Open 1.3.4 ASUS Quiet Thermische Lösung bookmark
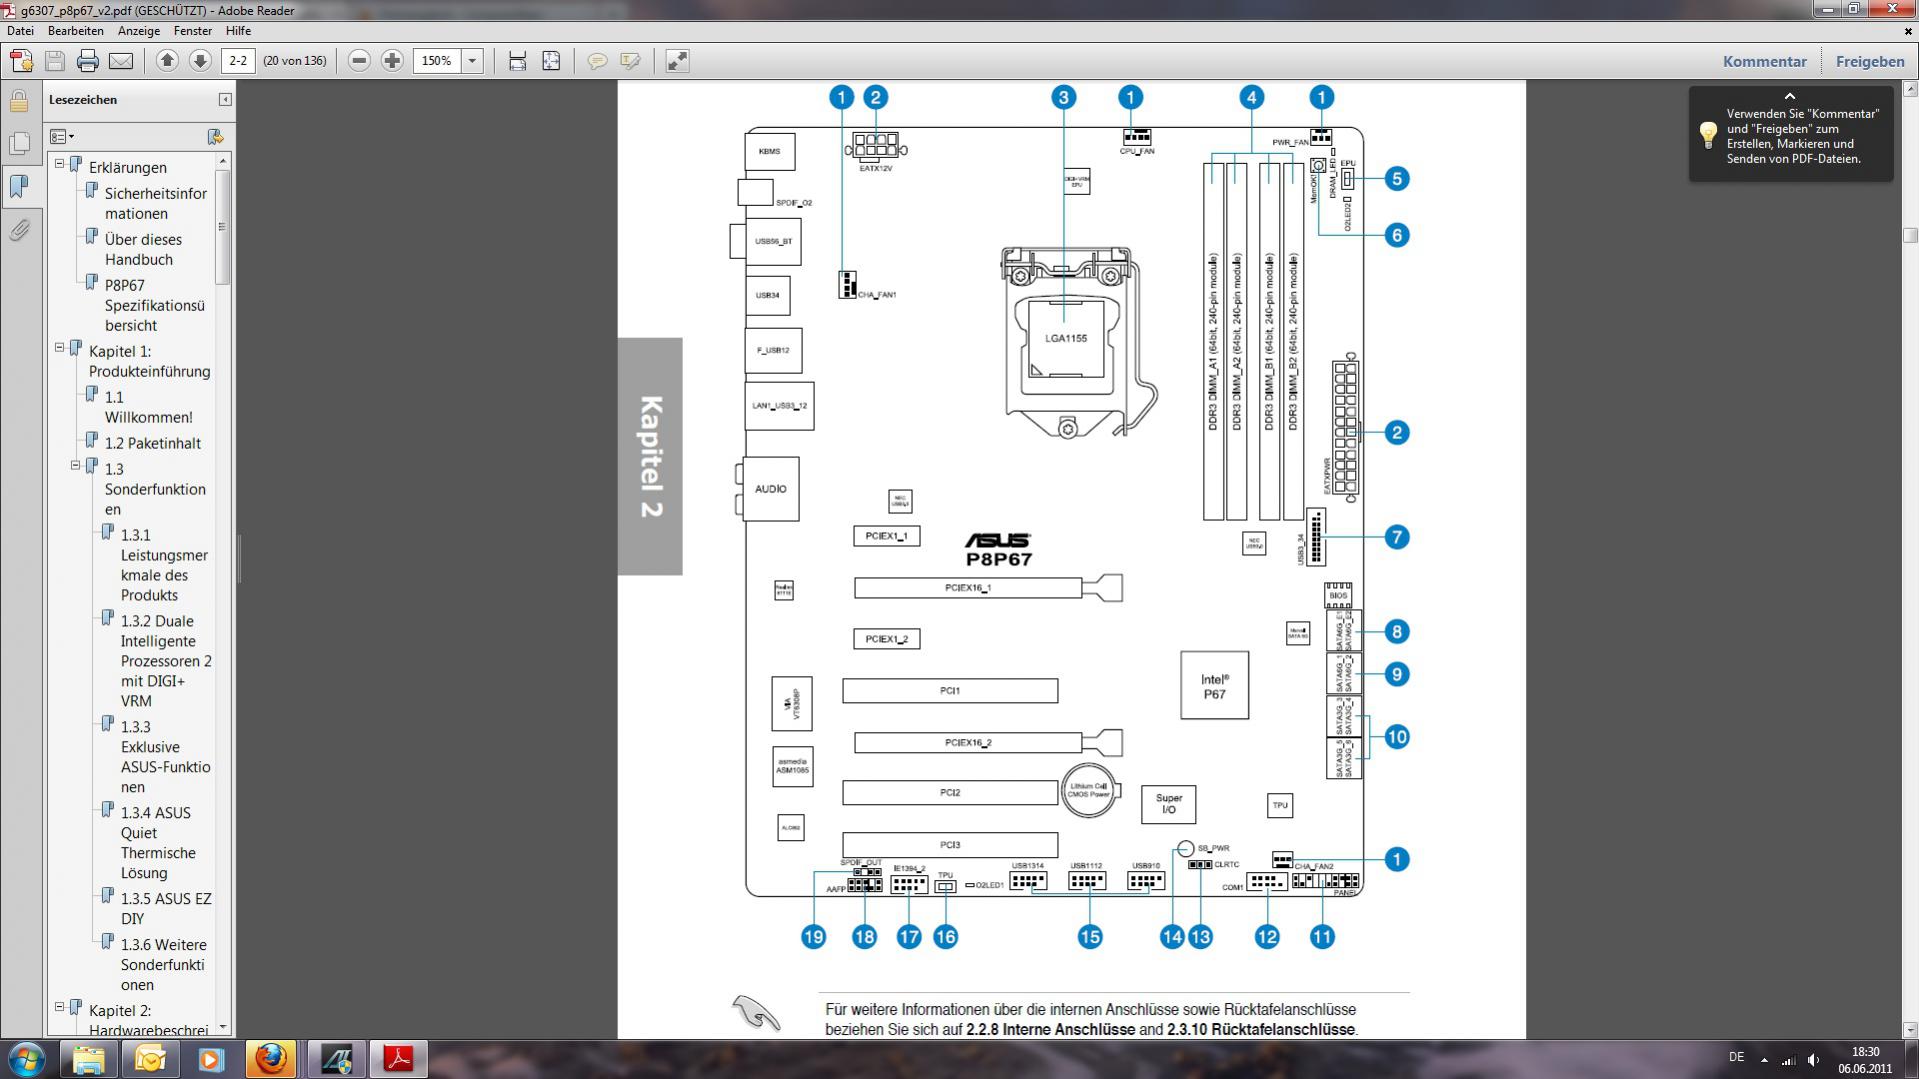Viewport: 1919px width, 1079px height. coord(158,843)
